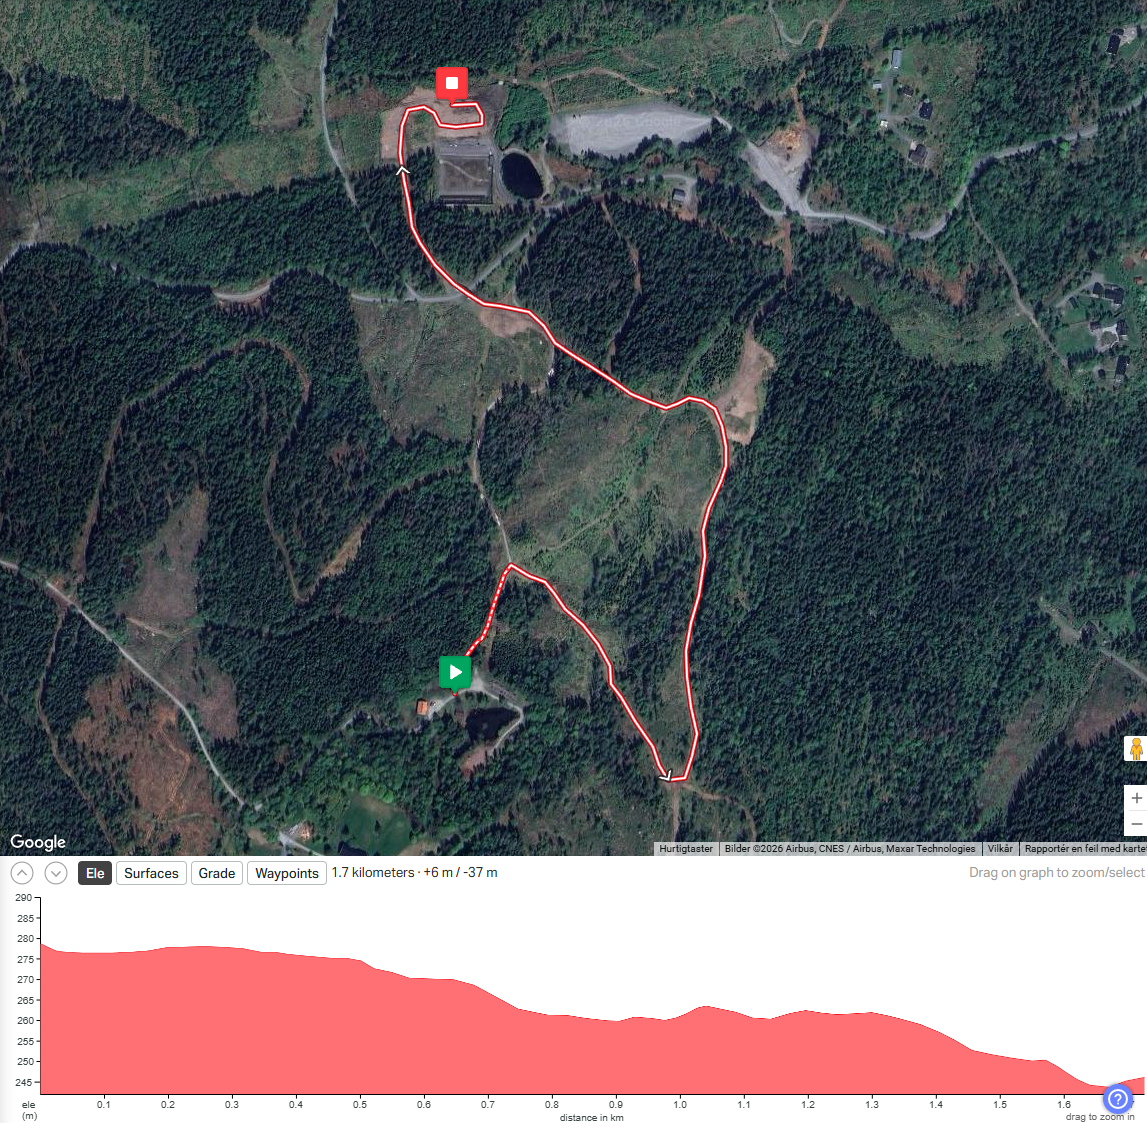Collapse elevation panel with up chevron
Viewport: 1147px width, 1123px height.
tap(22, 873)
